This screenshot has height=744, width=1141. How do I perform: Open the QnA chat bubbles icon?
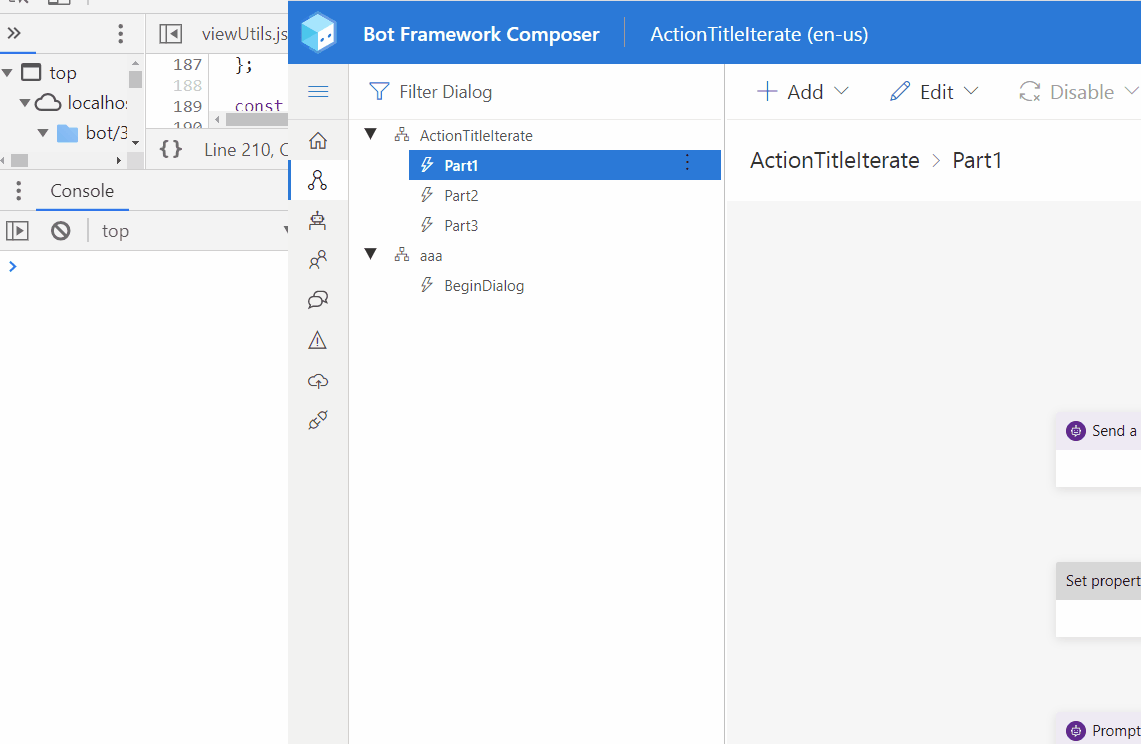[318, 300]
